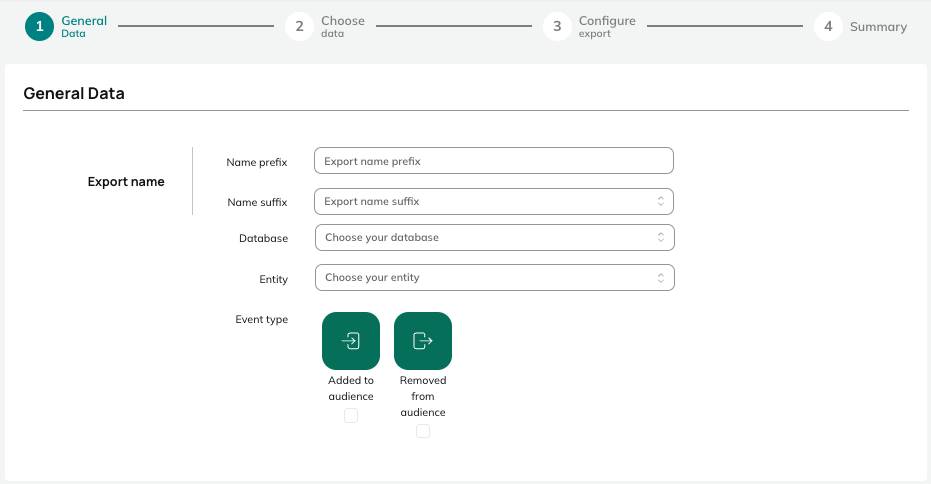Go to step 1 General Data
Viewport: 931px width, 484px height.
tap(66, 27)
